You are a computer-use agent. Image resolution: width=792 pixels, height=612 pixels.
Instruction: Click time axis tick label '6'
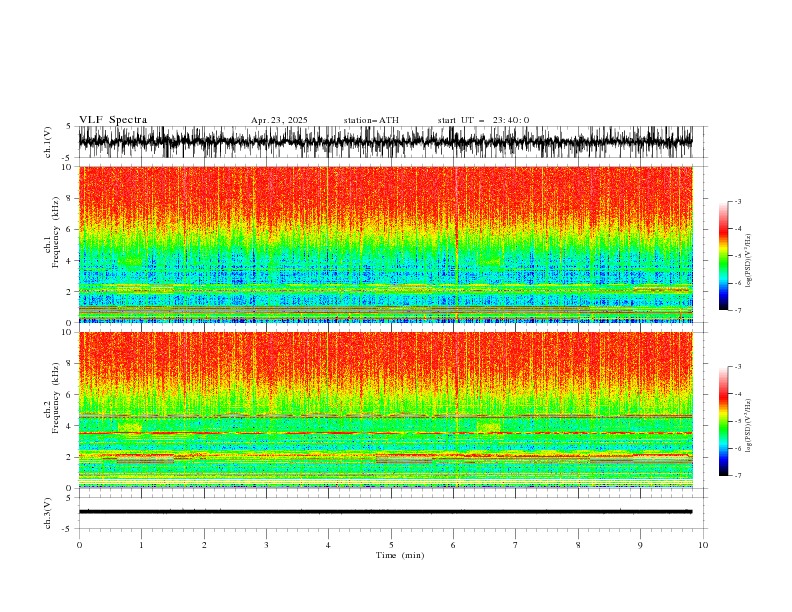coord(453,545)
